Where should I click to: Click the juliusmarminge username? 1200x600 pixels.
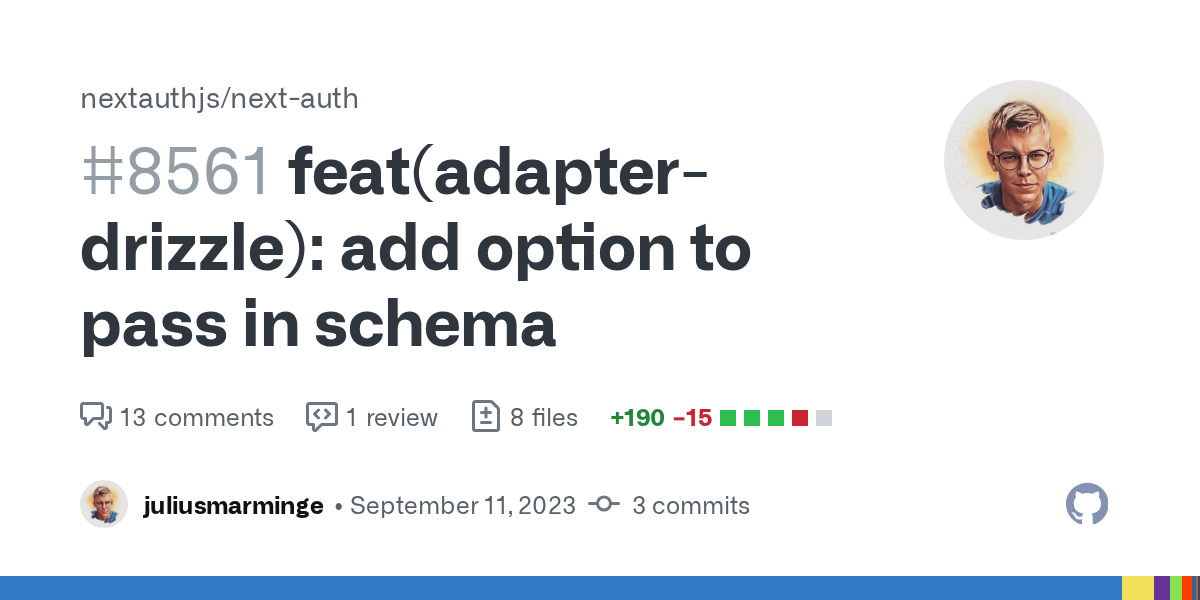233,505
